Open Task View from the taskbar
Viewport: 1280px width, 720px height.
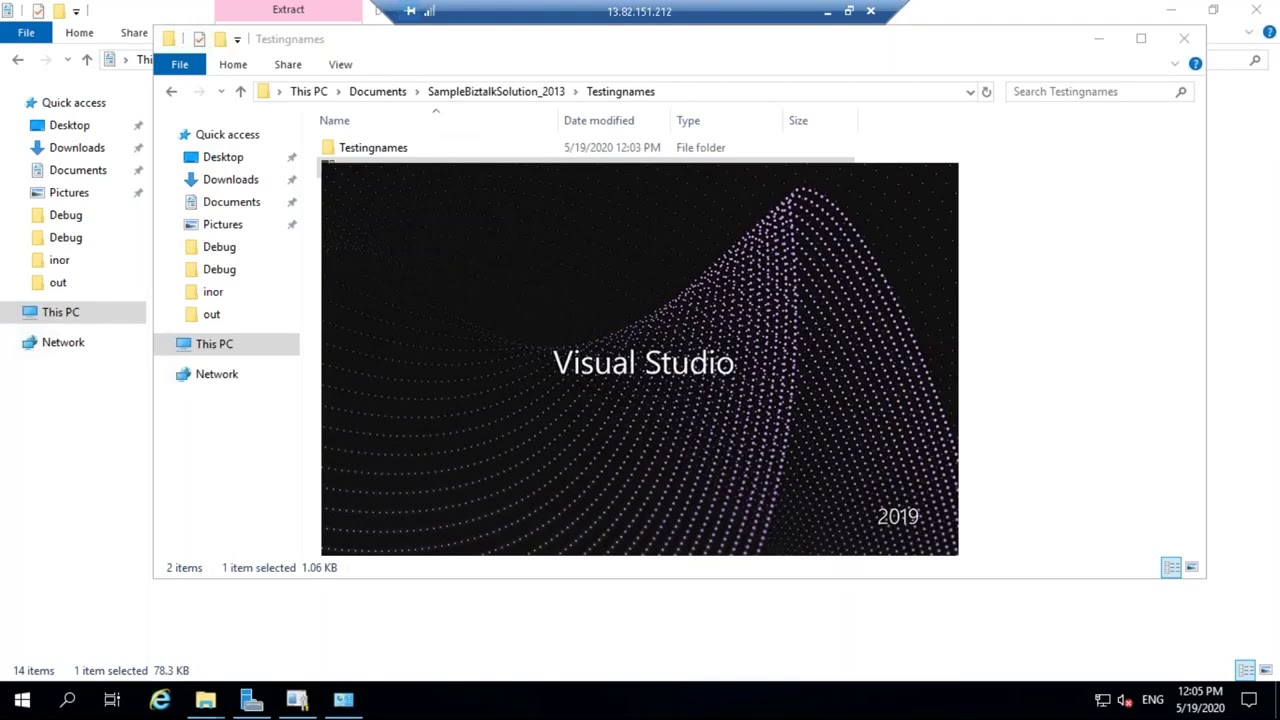coord(112,700)
